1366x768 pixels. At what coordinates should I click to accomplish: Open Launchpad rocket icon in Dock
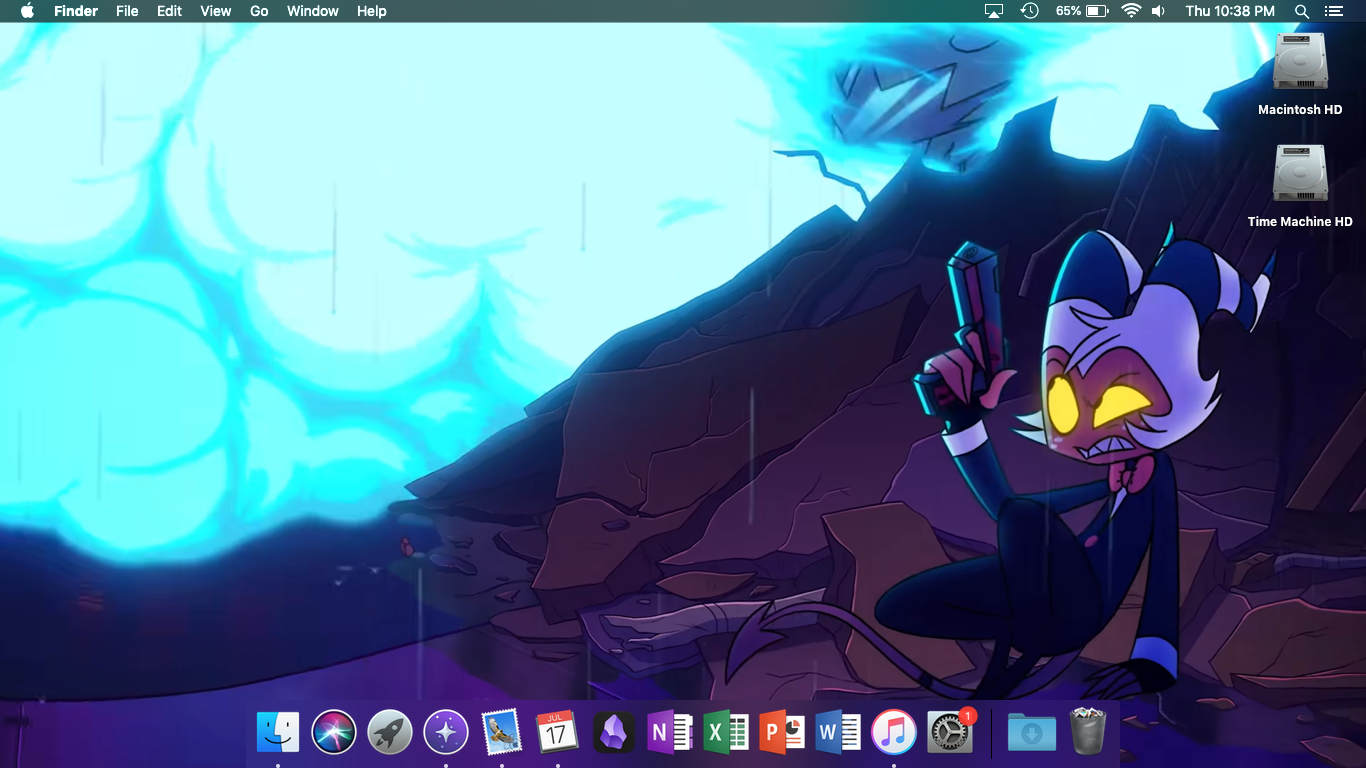390,733
